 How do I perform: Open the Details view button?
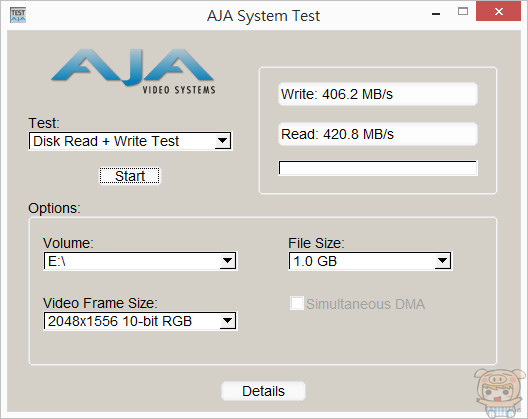263,391
